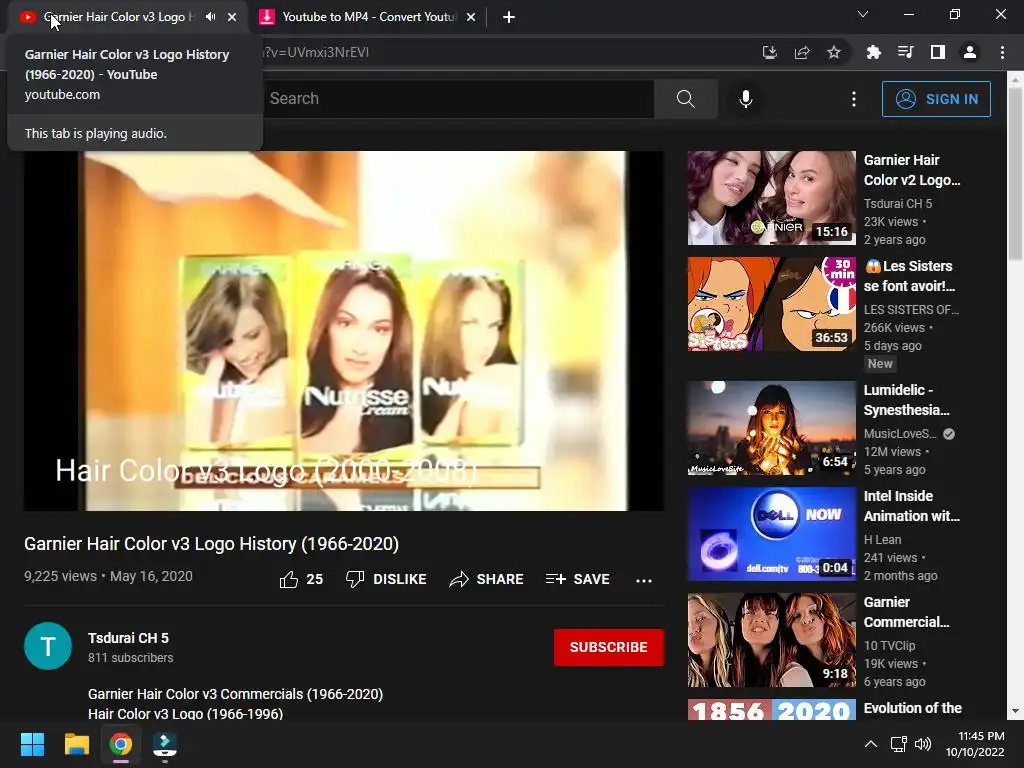Screen dimensions: 1024x768
Task: Click the 'Hair Color v3 Logo (1966-1996)' description line
Action: (185, 714)
